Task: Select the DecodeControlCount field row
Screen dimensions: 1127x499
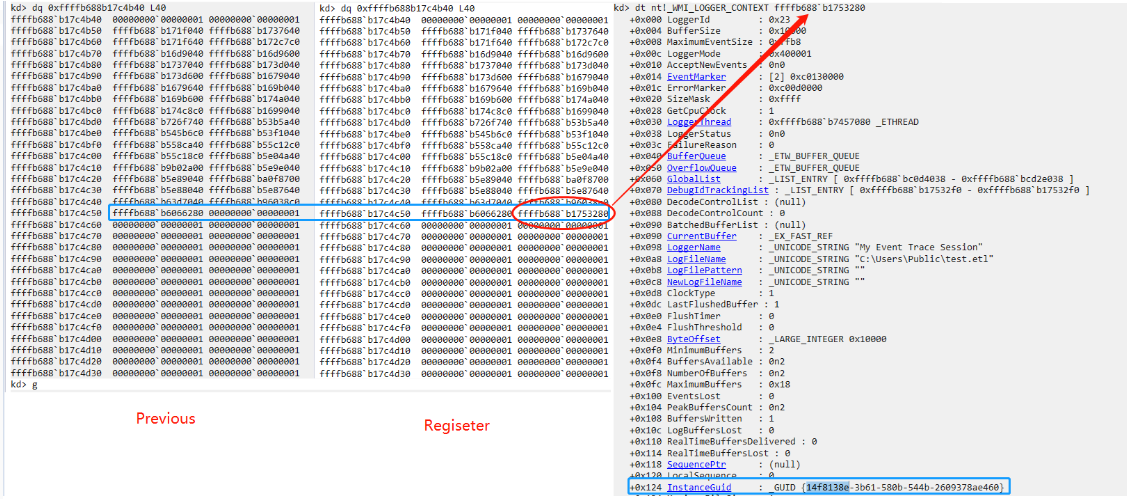Action: pos(708,214)
